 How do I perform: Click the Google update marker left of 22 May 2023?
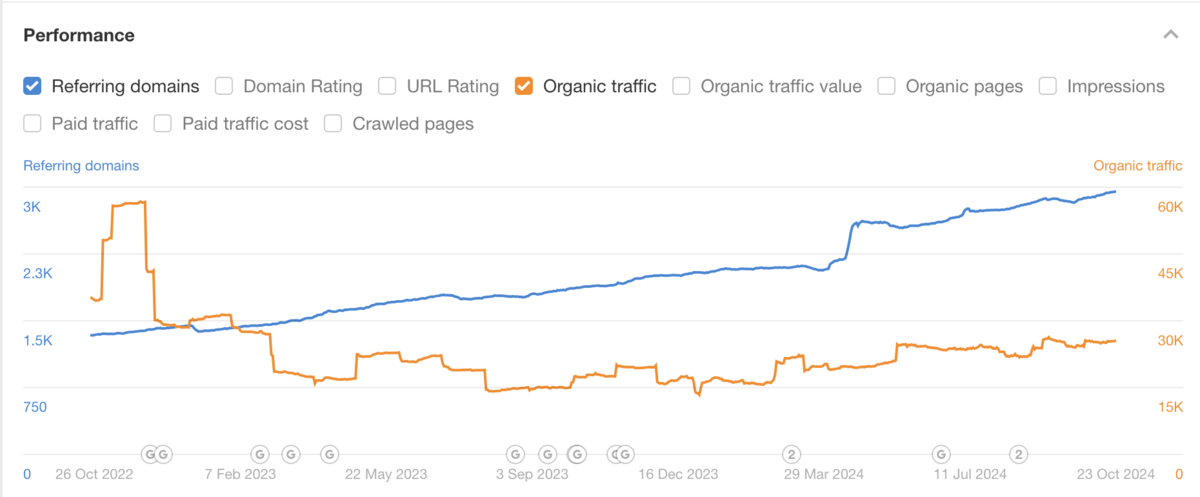pyautogui.click(x=329, y=454)
